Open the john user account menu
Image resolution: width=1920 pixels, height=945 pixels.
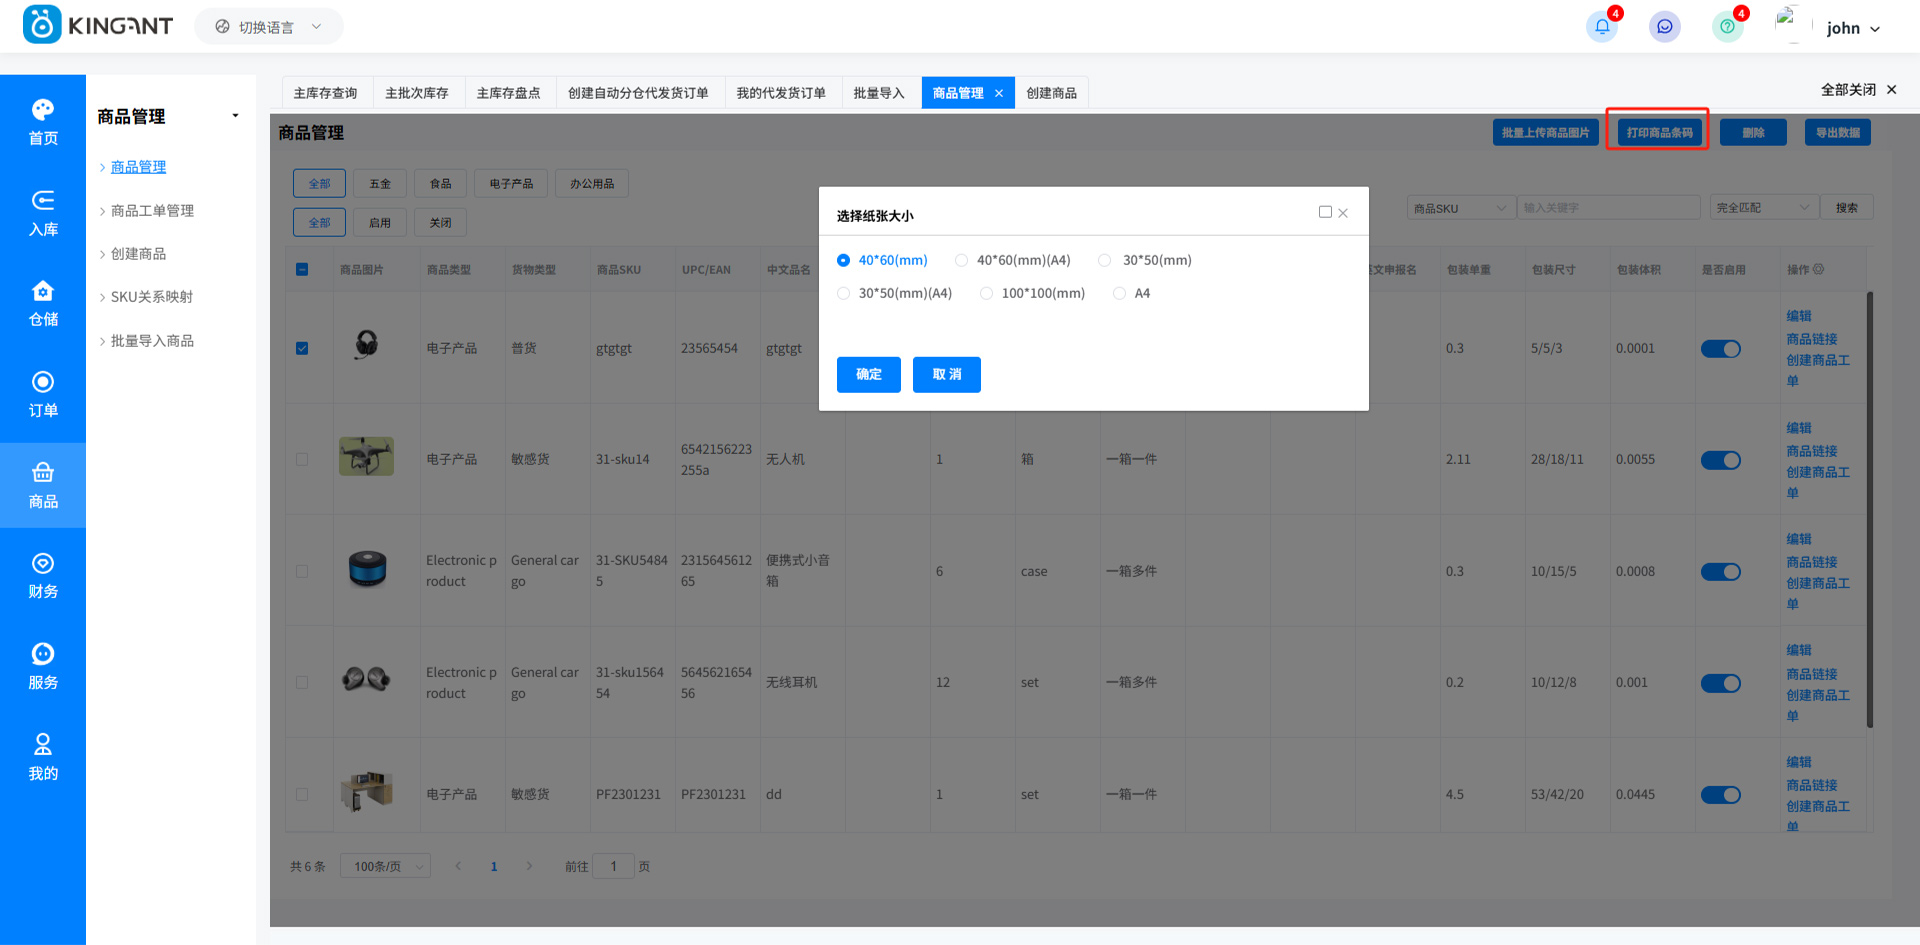1852,28
